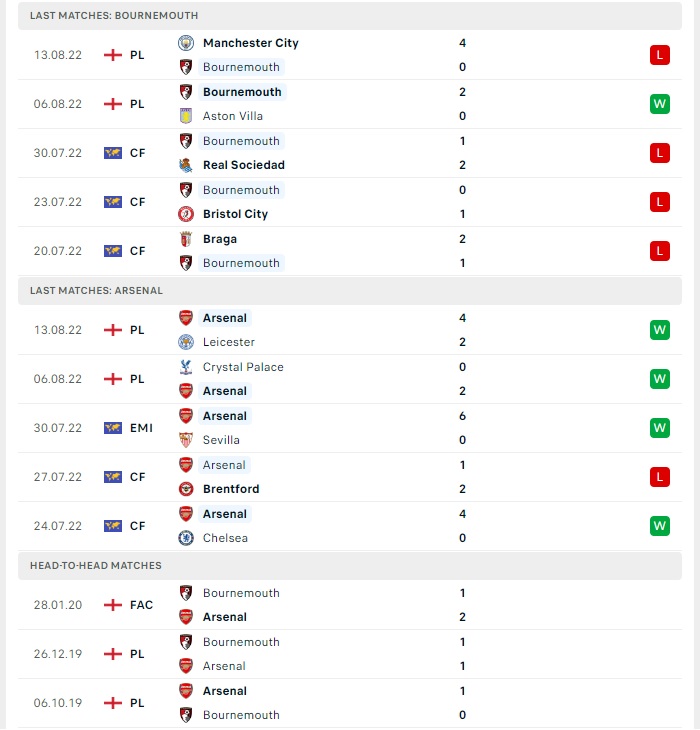Click the red L badge for Manchester City match
Screen dimensions: 700x730
point(660,55)
